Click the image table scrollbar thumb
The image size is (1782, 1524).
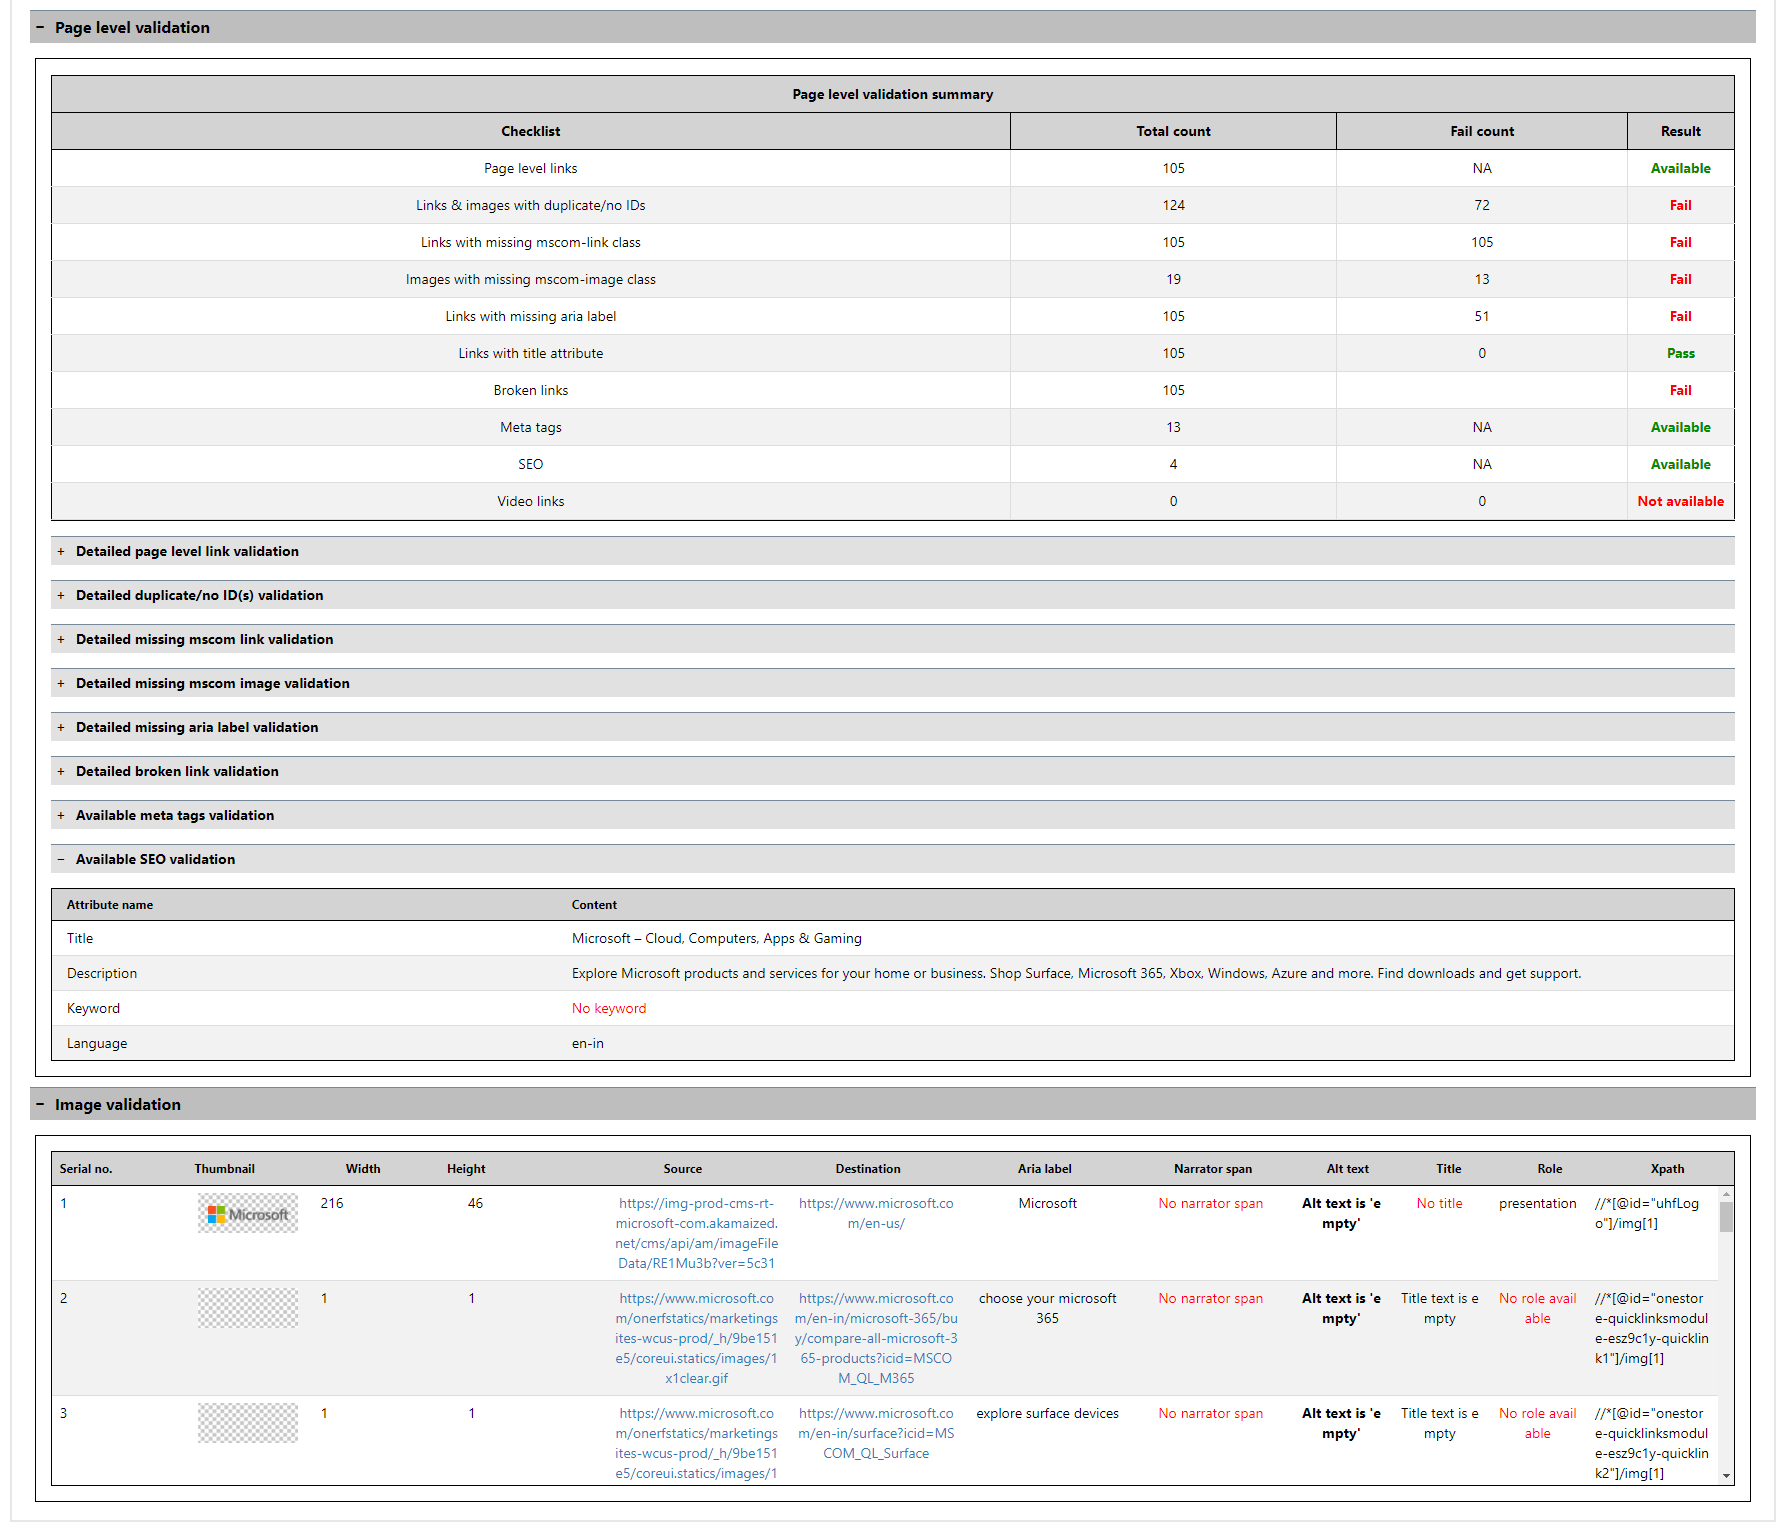(x=1726, y=1217)
